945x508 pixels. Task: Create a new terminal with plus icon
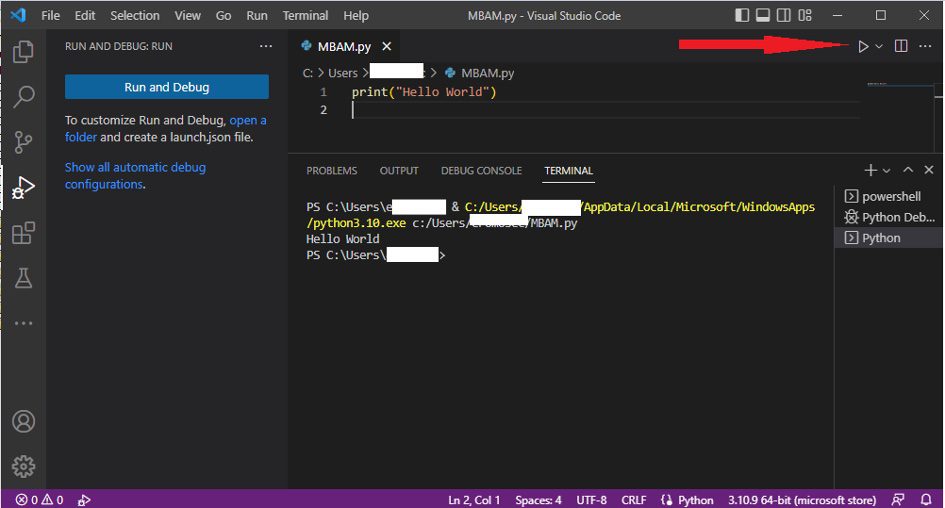pos(870,171)
